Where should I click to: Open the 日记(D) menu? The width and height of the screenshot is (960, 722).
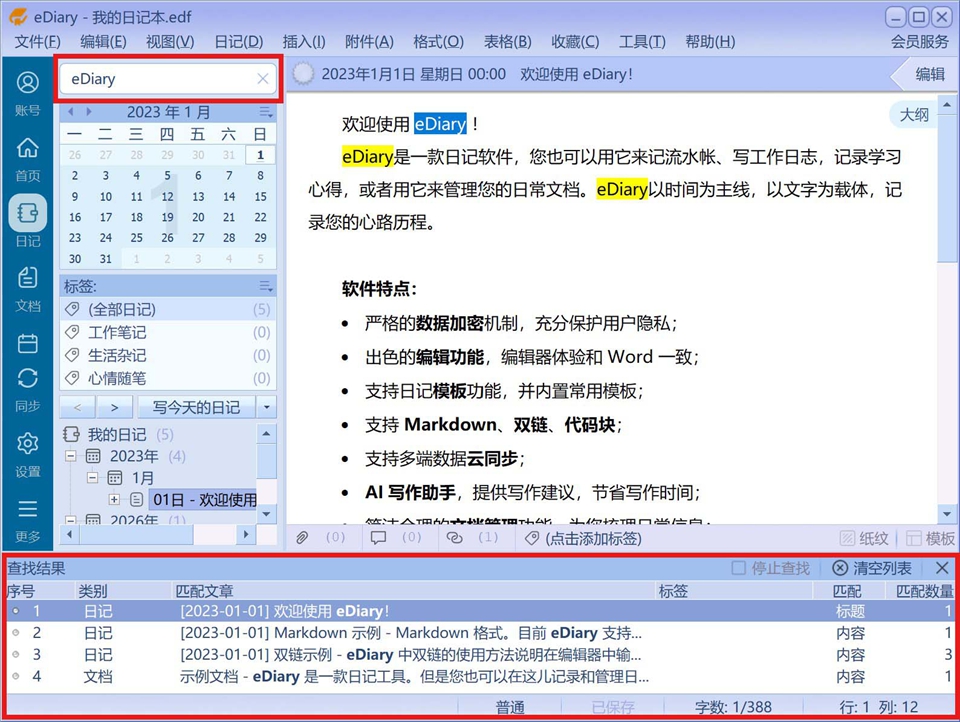[238, 42]
